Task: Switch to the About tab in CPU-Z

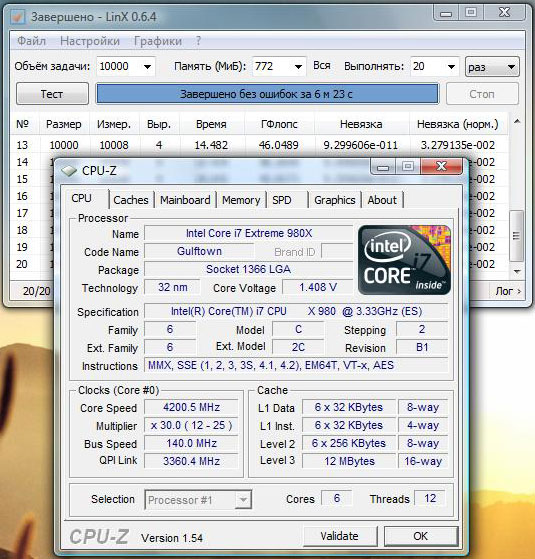Action: pos(382,200)
